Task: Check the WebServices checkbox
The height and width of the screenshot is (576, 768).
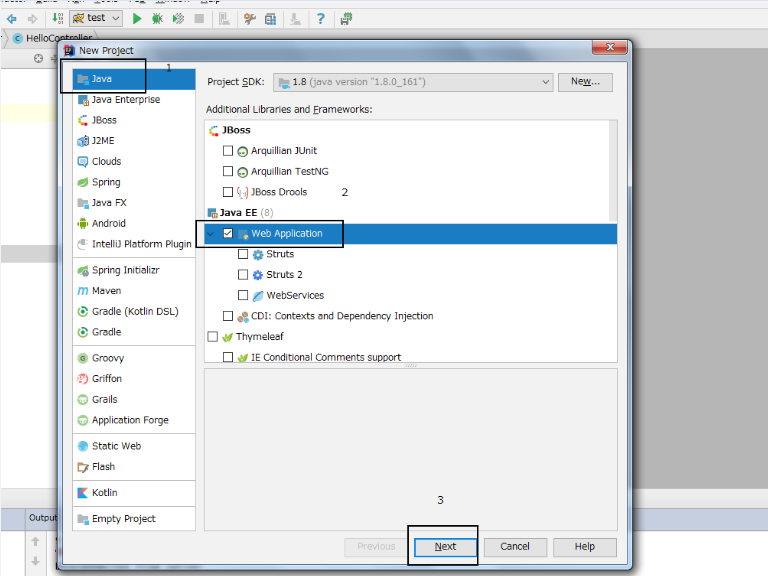Action: 243,295
